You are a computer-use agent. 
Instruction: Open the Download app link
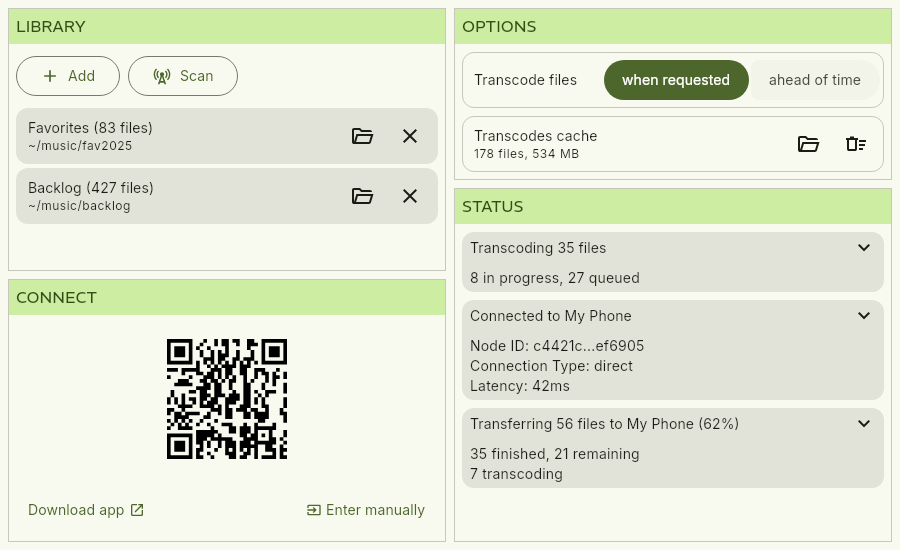(77, 510)
